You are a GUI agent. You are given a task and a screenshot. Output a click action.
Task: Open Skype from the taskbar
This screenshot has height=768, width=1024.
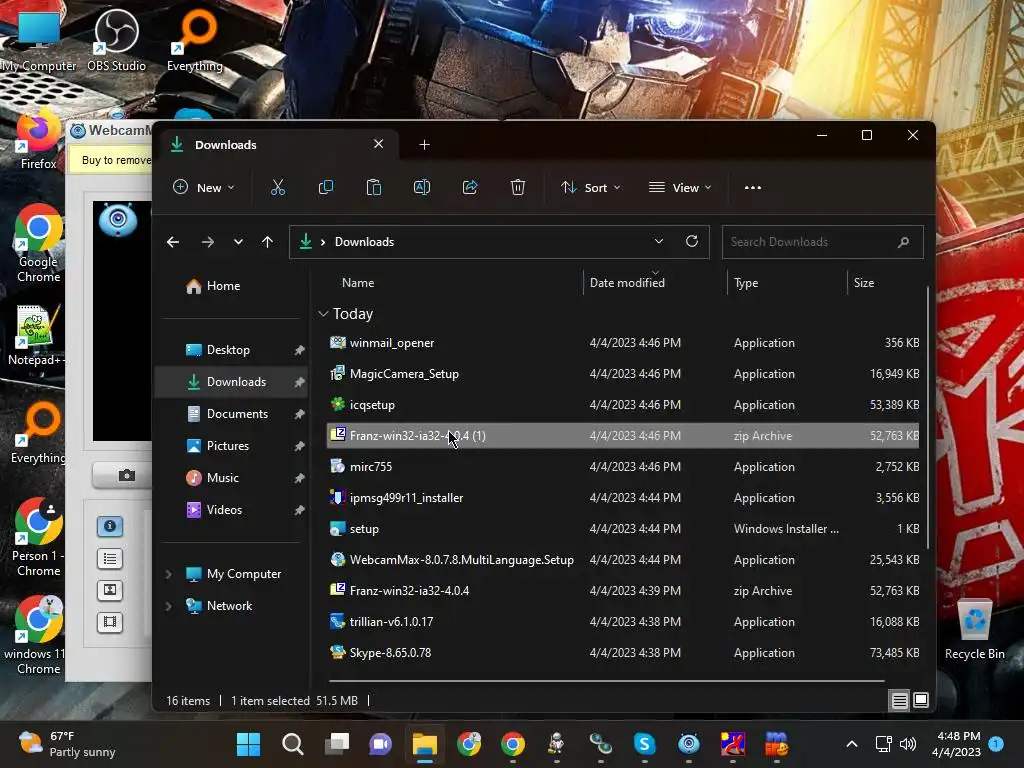pos(645,744)
